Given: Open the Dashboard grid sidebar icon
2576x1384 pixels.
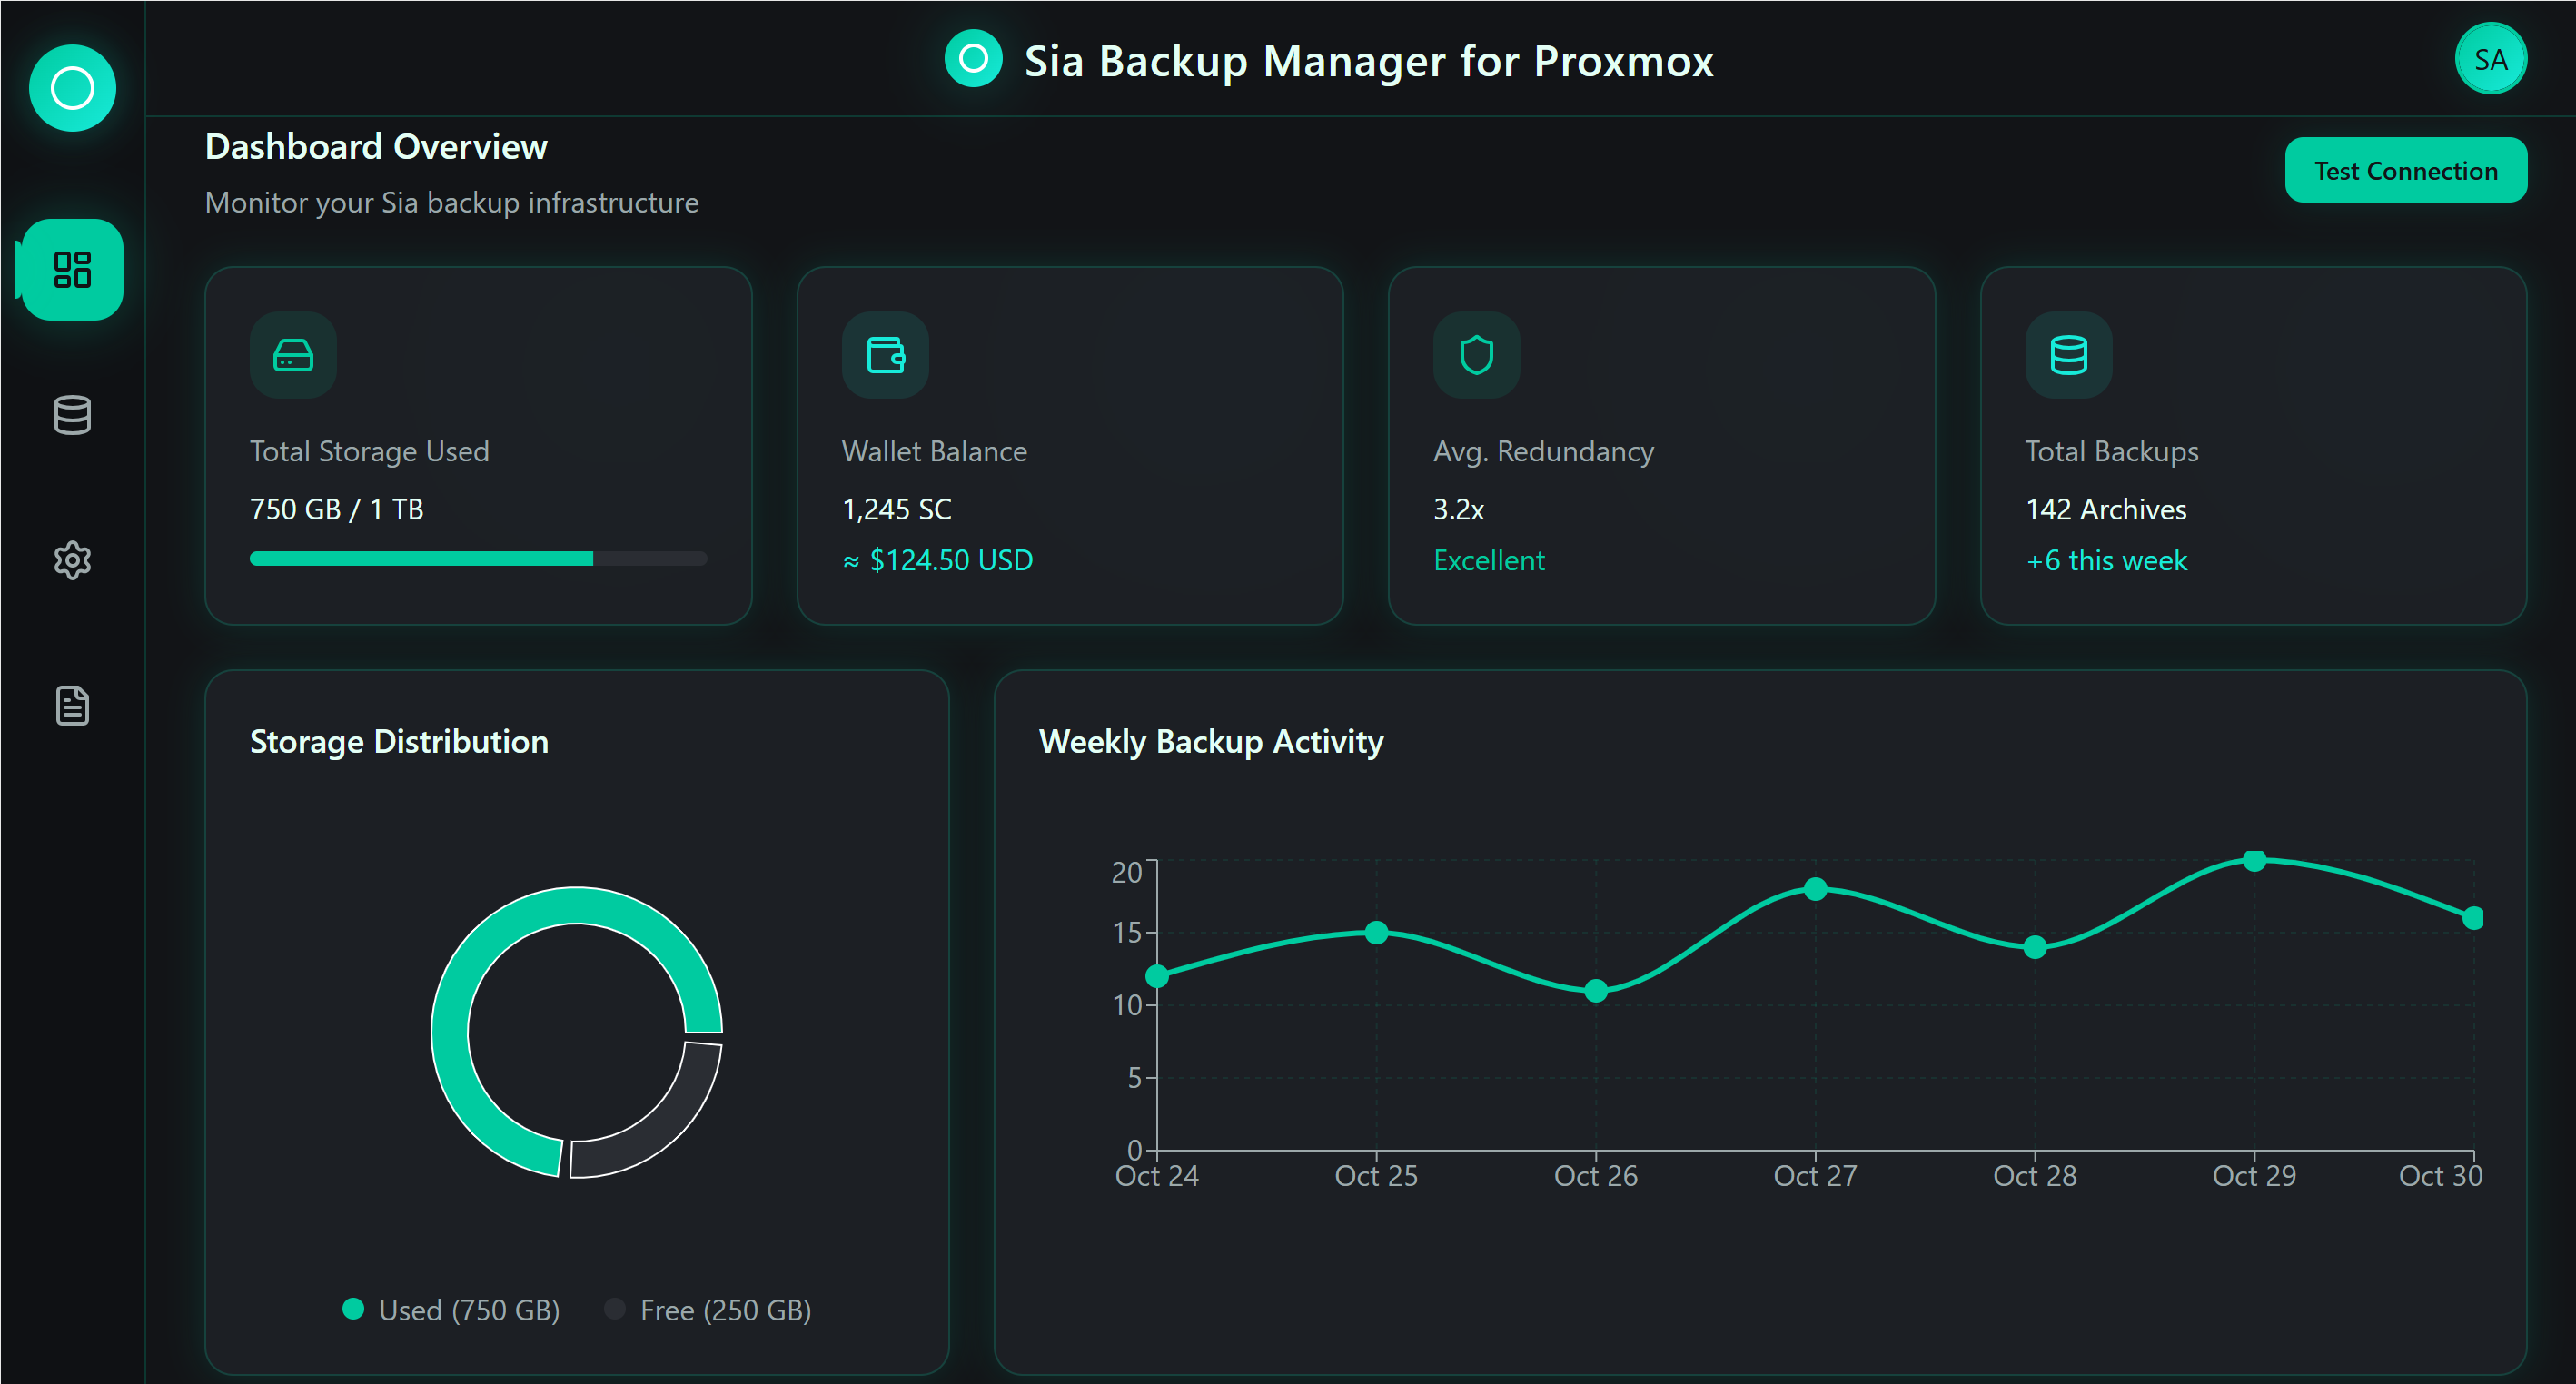Looking at the screenshot, I should tap(72, 269).
